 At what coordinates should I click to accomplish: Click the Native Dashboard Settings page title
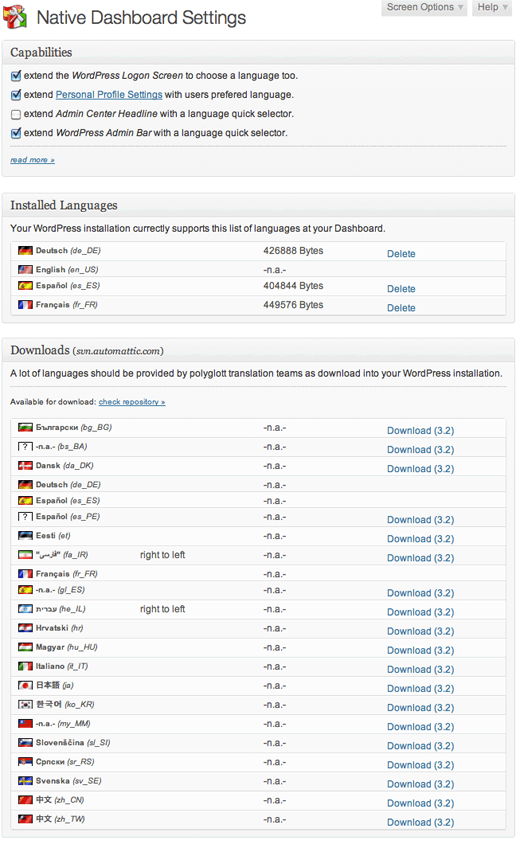click(141, 18)
